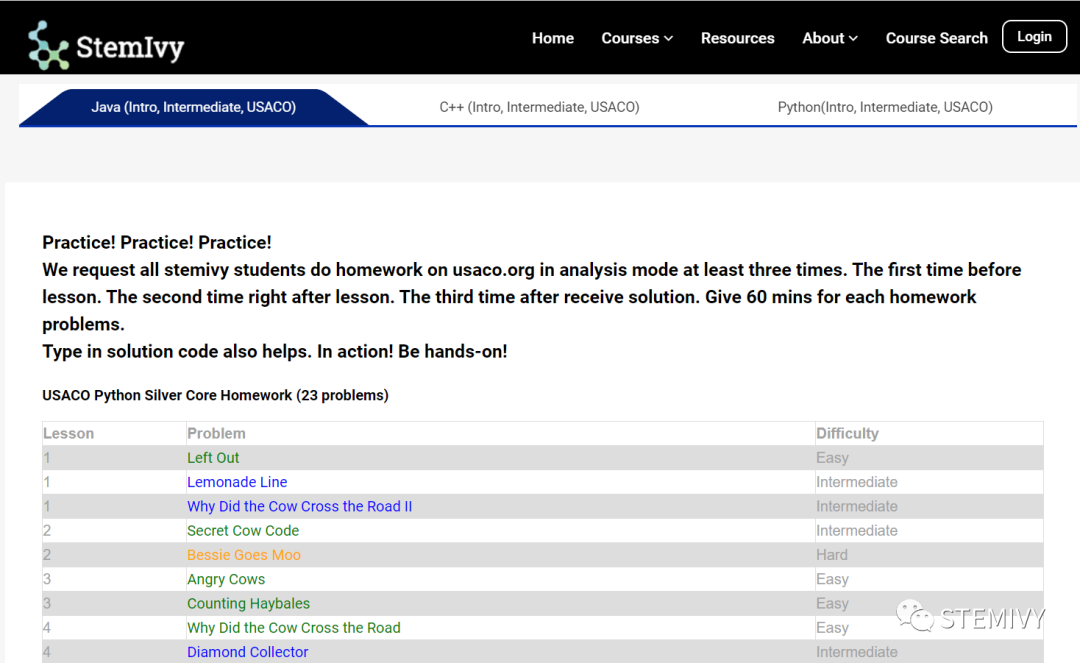This screenshot has width=1080, height=663.
Task: Click the Login button
Action: pos(1034,37)
